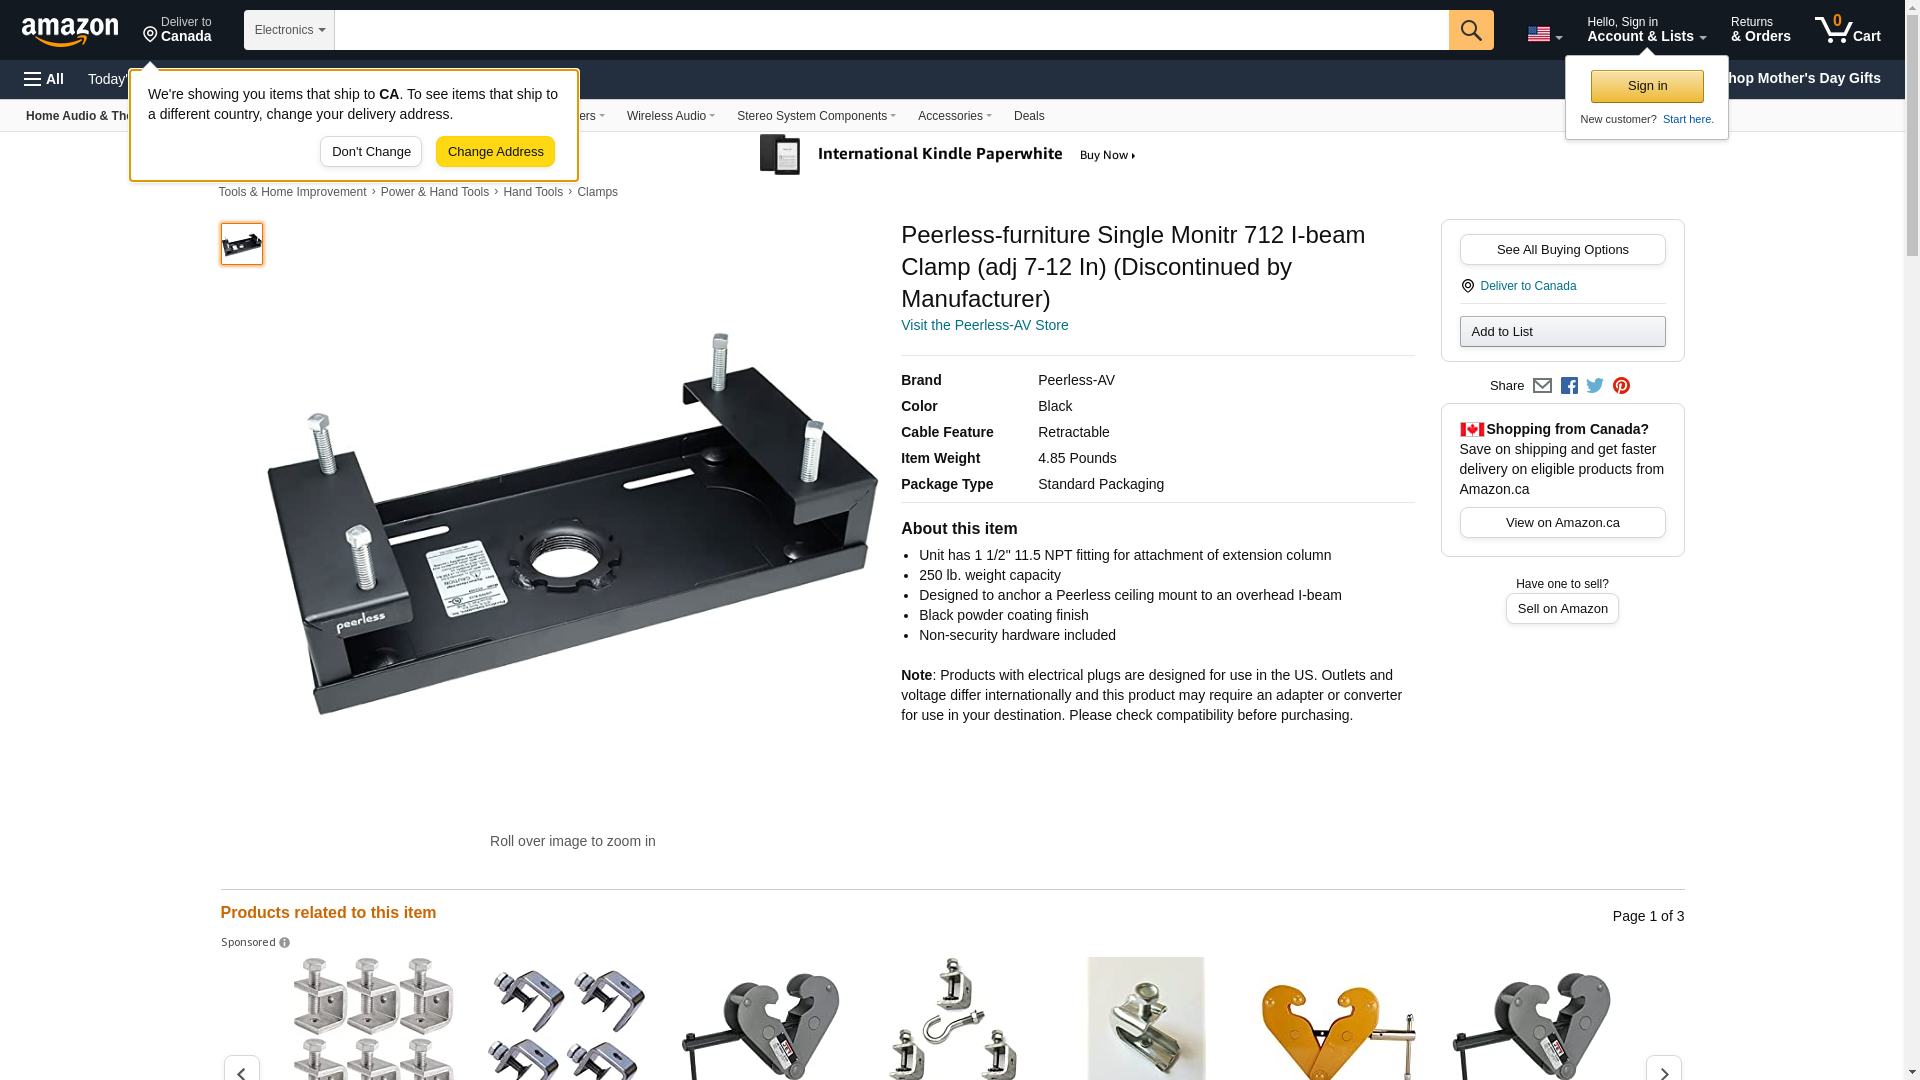
Task: Expand the Electronics search category dropdown
Action: click(x=289, y=30)
